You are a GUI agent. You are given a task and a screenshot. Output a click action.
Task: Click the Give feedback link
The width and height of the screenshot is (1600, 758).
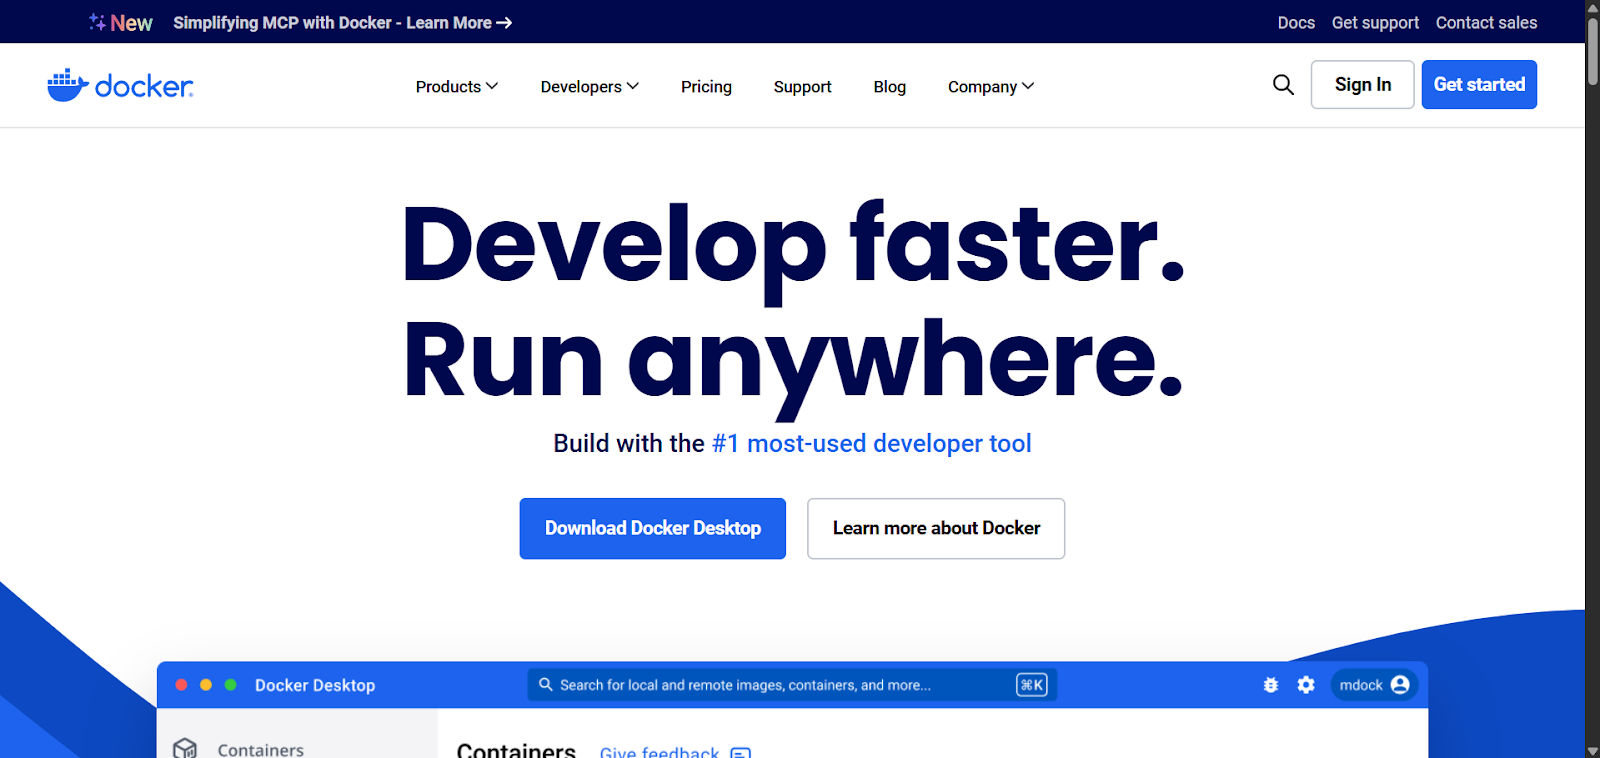(659, 752)
